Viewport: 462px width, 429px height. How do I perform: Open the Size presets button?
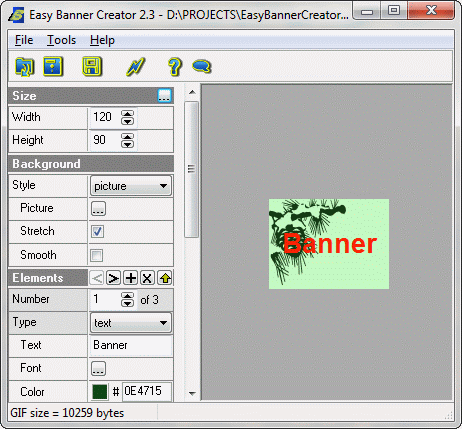[x=164, y=96]
